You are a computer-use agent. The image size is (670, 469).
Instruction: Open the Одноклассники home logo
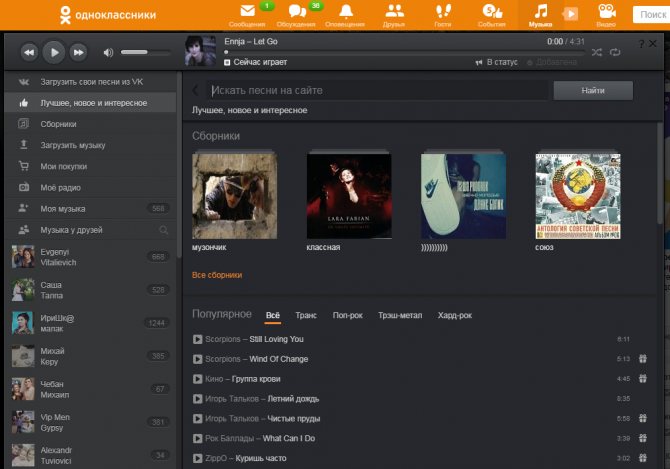(x=107, y=15)
